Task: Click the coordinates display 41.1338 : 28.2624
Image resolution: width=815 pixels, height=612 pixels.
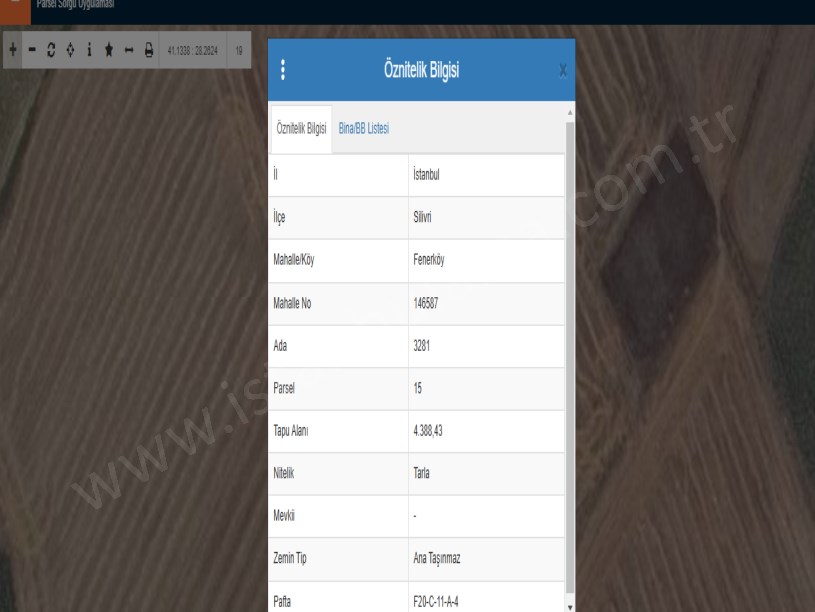Action: click(x=192, y=50)
